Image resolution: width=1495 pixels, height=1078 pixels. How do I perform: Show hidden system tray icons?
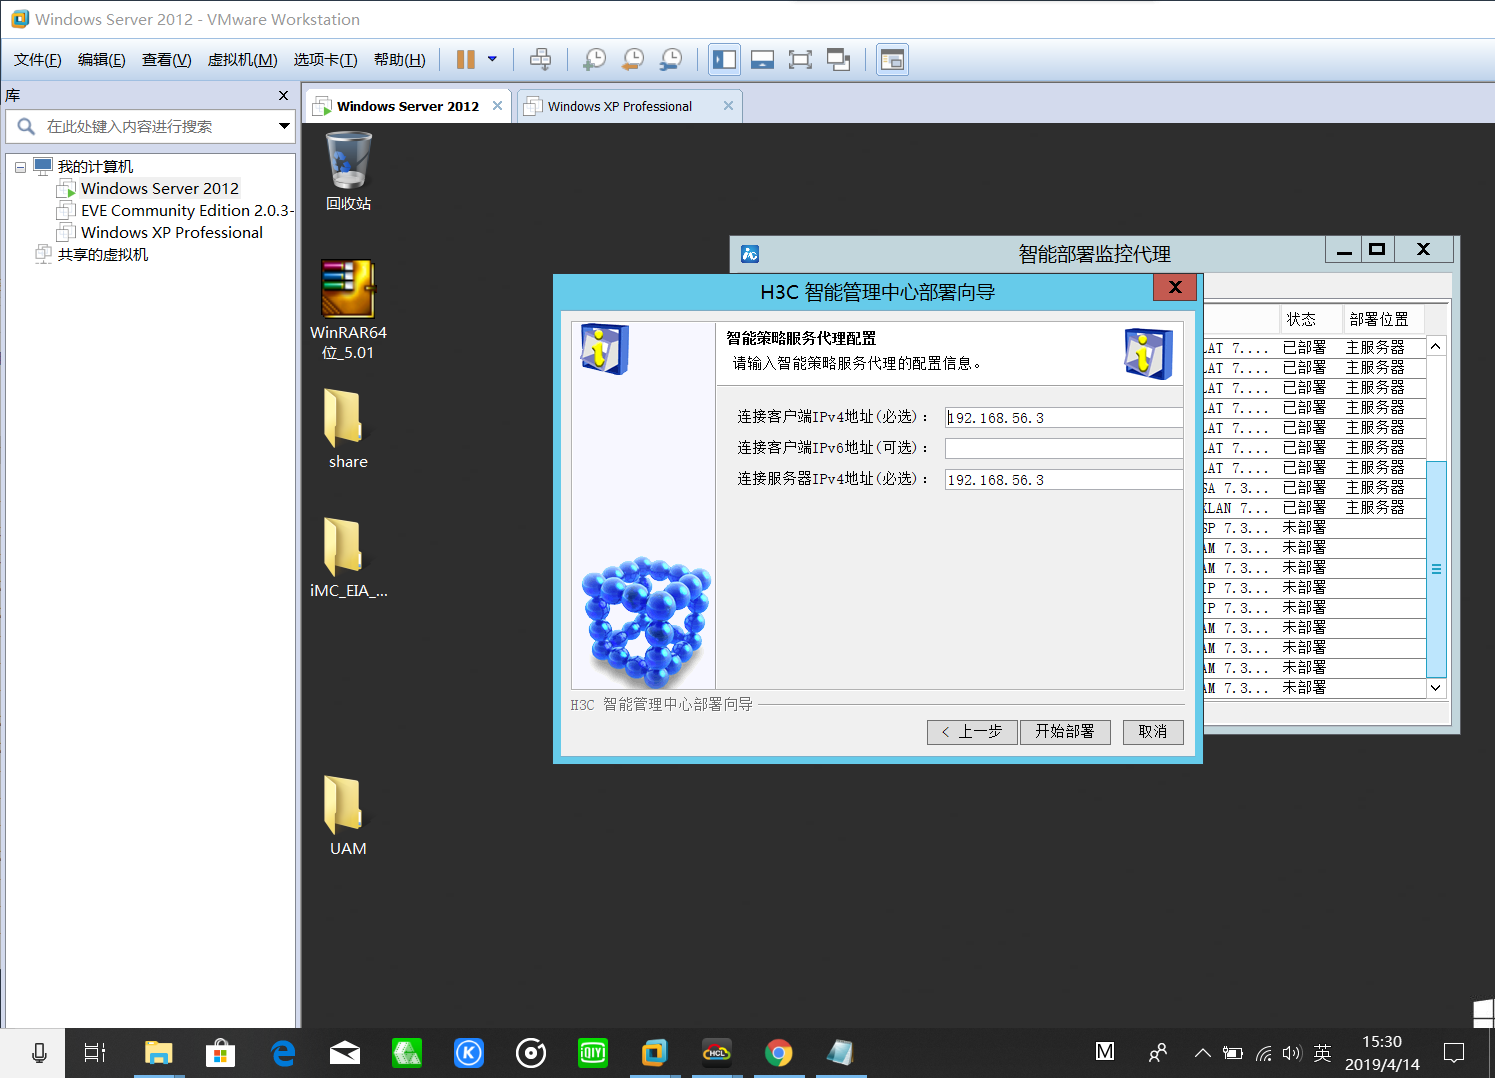point(1203,1053)
